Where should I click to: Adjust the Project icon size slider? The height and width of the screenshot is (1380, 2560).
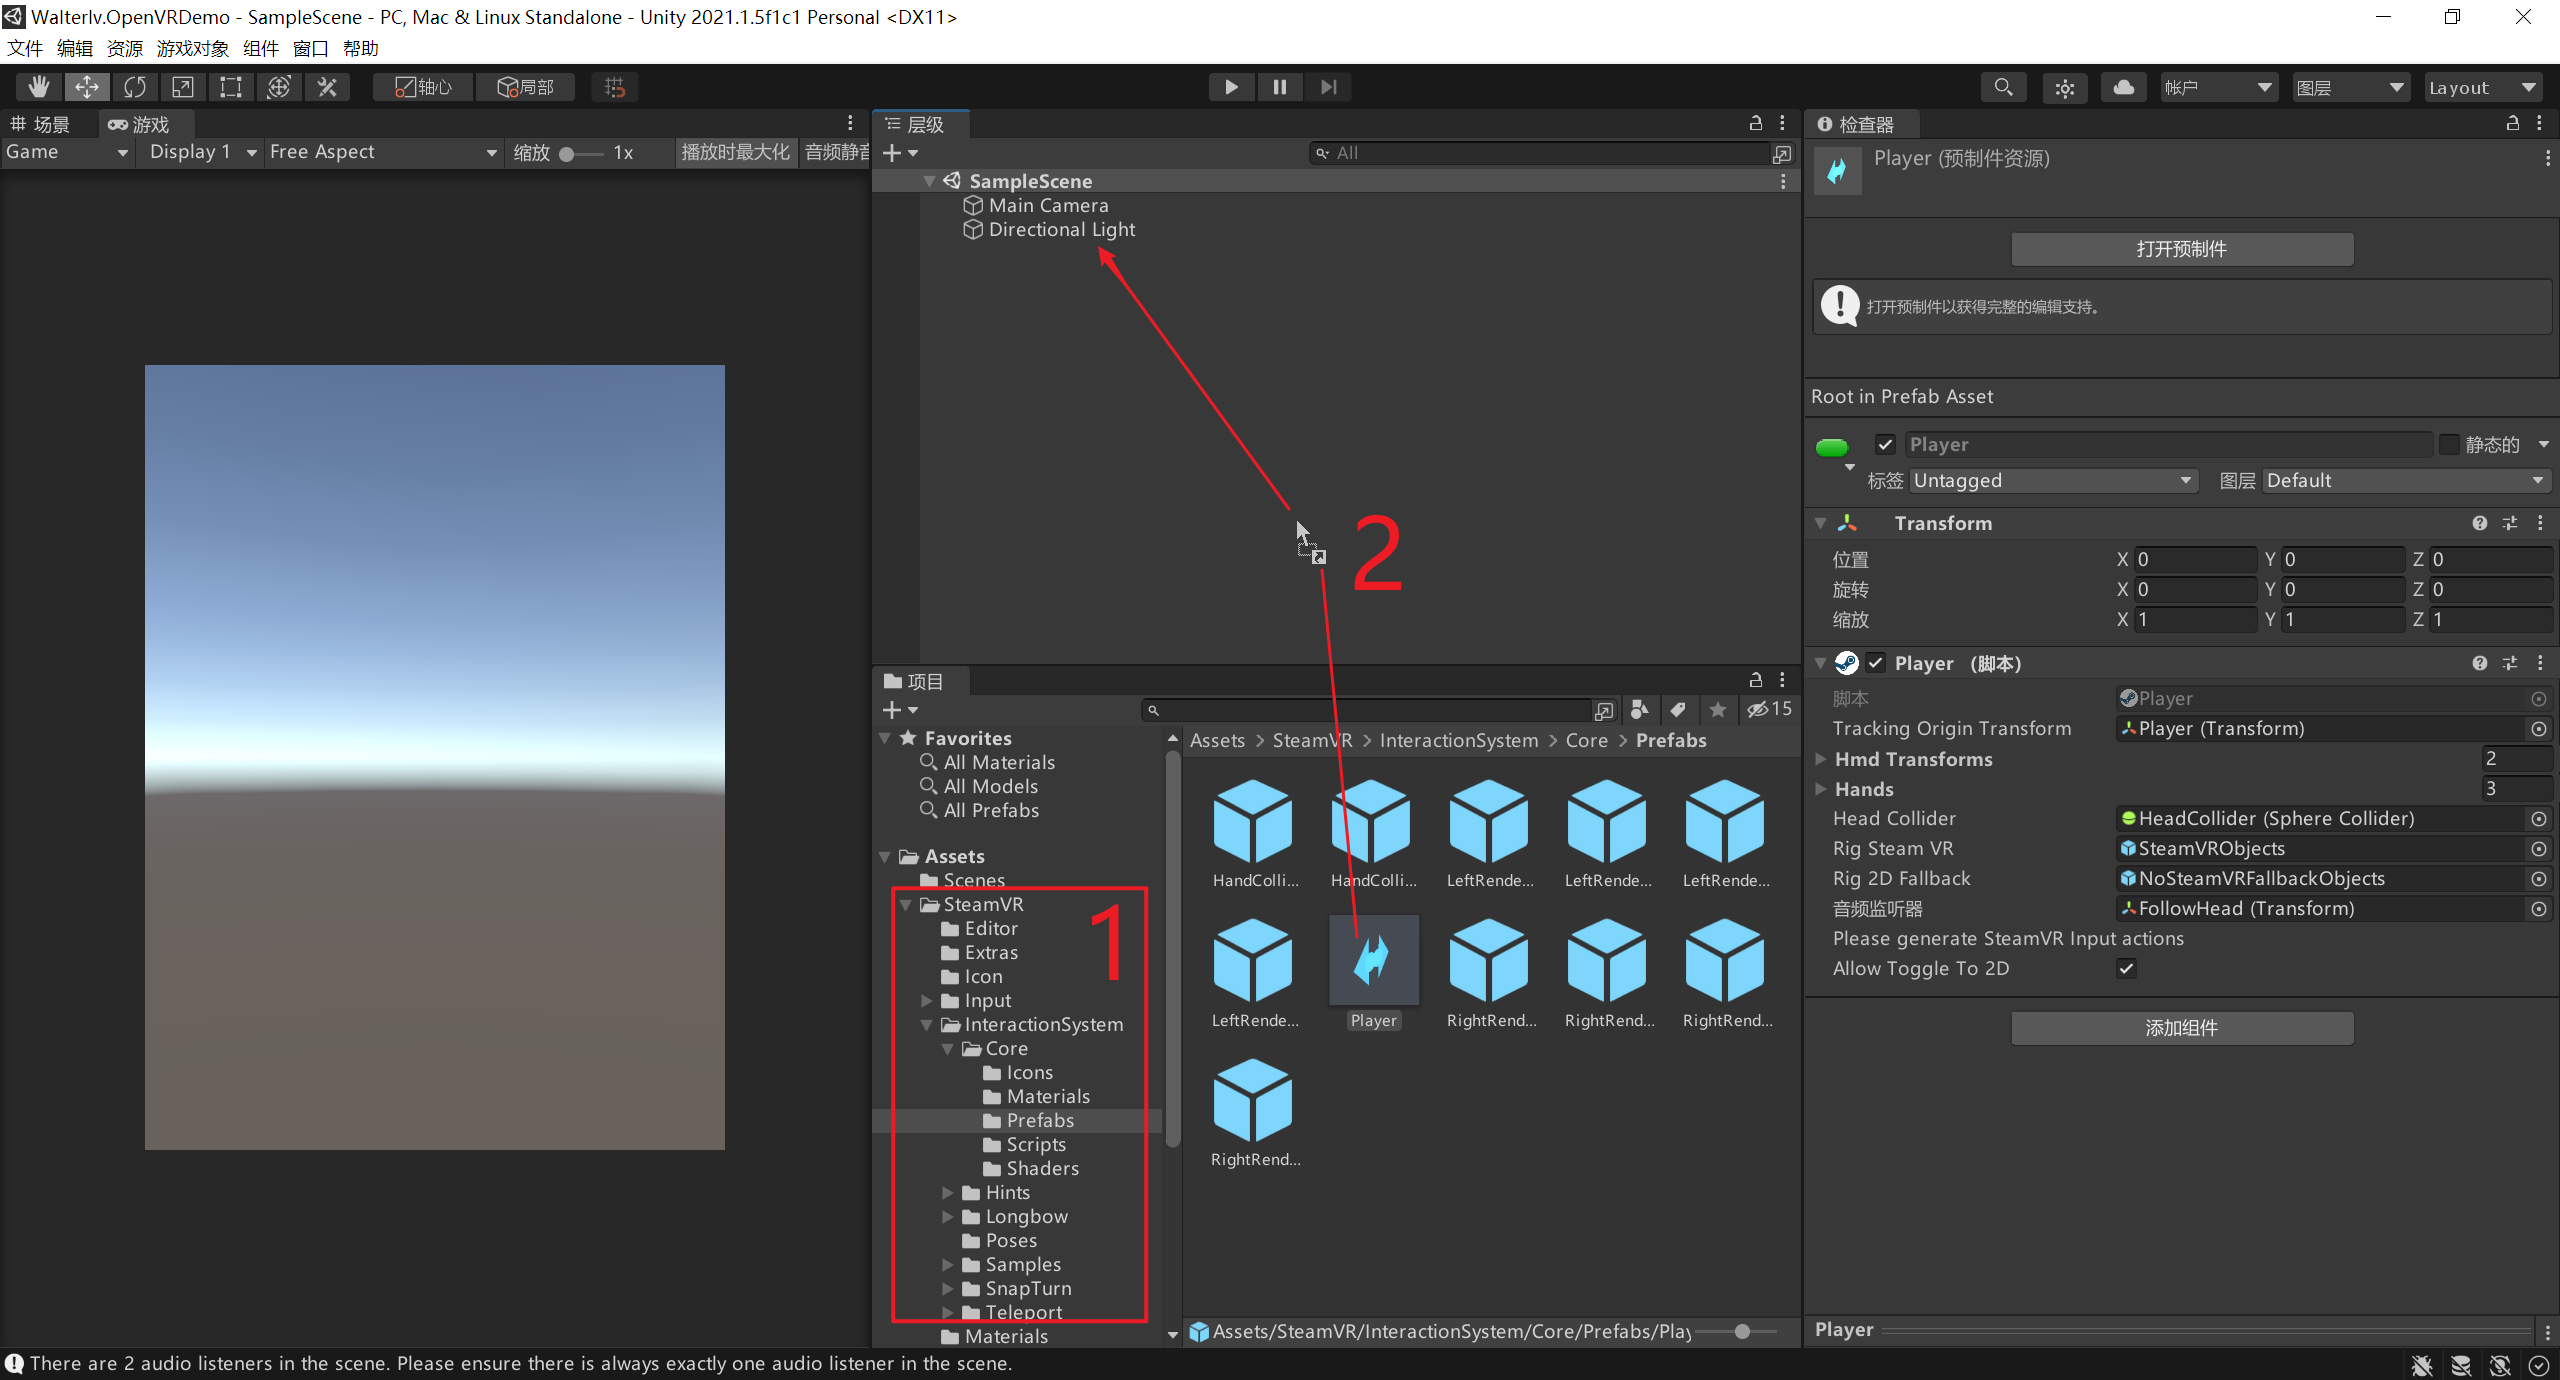(x=1741, y=1331)
